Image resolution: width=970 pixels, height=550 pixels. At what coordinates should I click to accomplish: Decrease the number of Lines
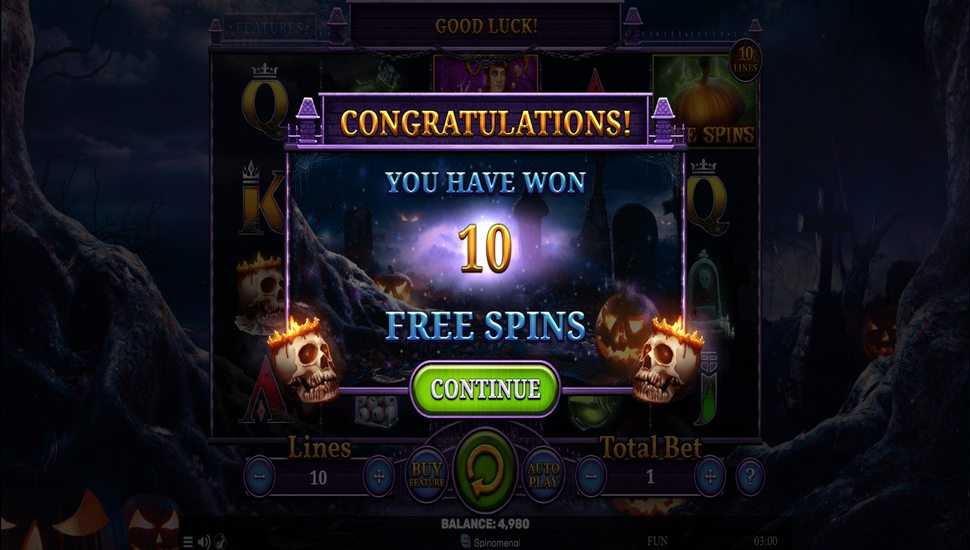[260, 477]
